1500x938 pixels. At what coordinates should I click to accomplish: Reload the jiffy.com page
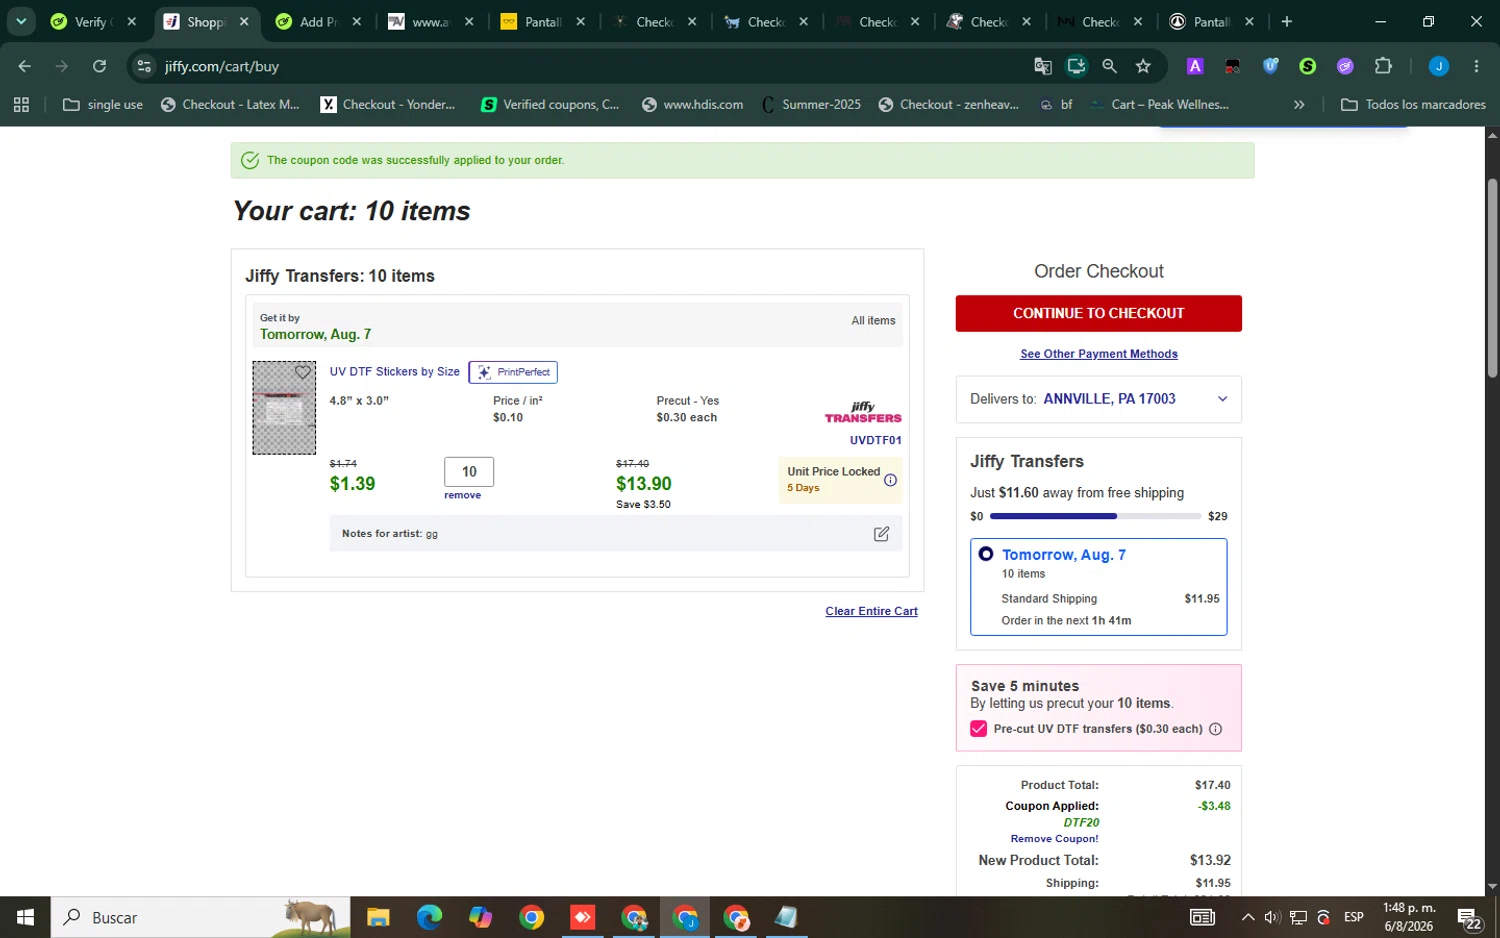coord(99,66)
